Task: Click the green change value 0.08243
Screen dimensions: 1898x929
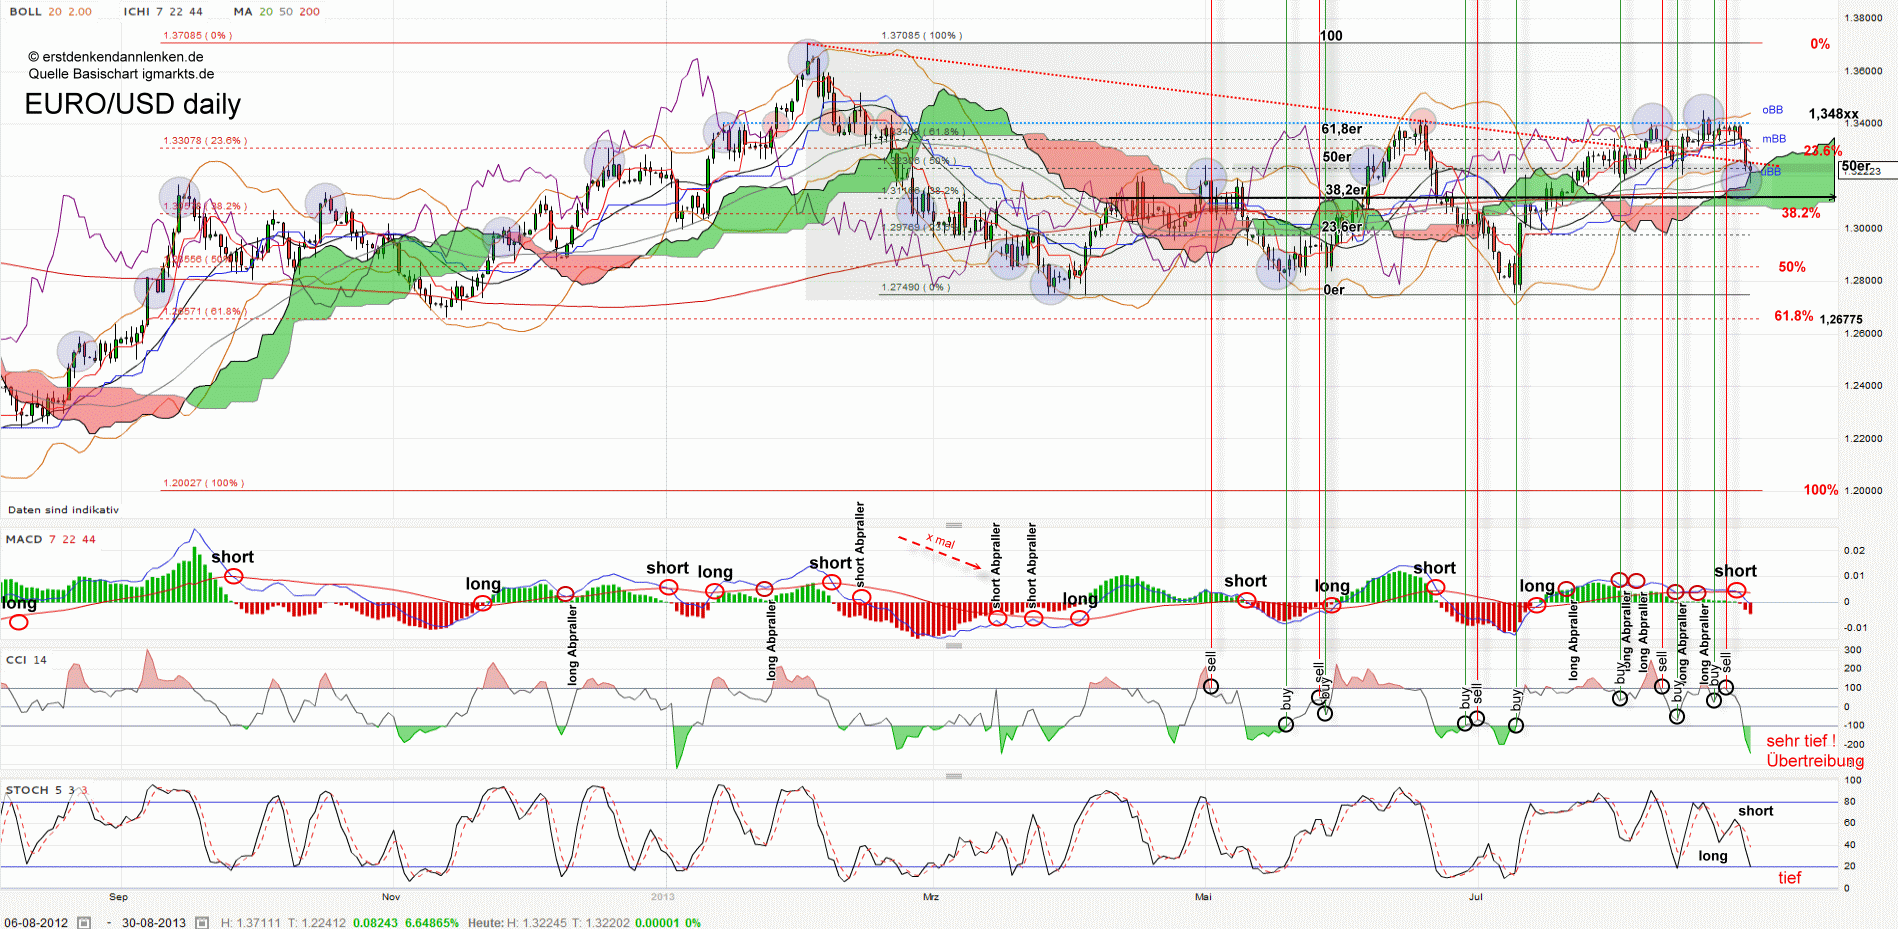Action: click(375, 922)
